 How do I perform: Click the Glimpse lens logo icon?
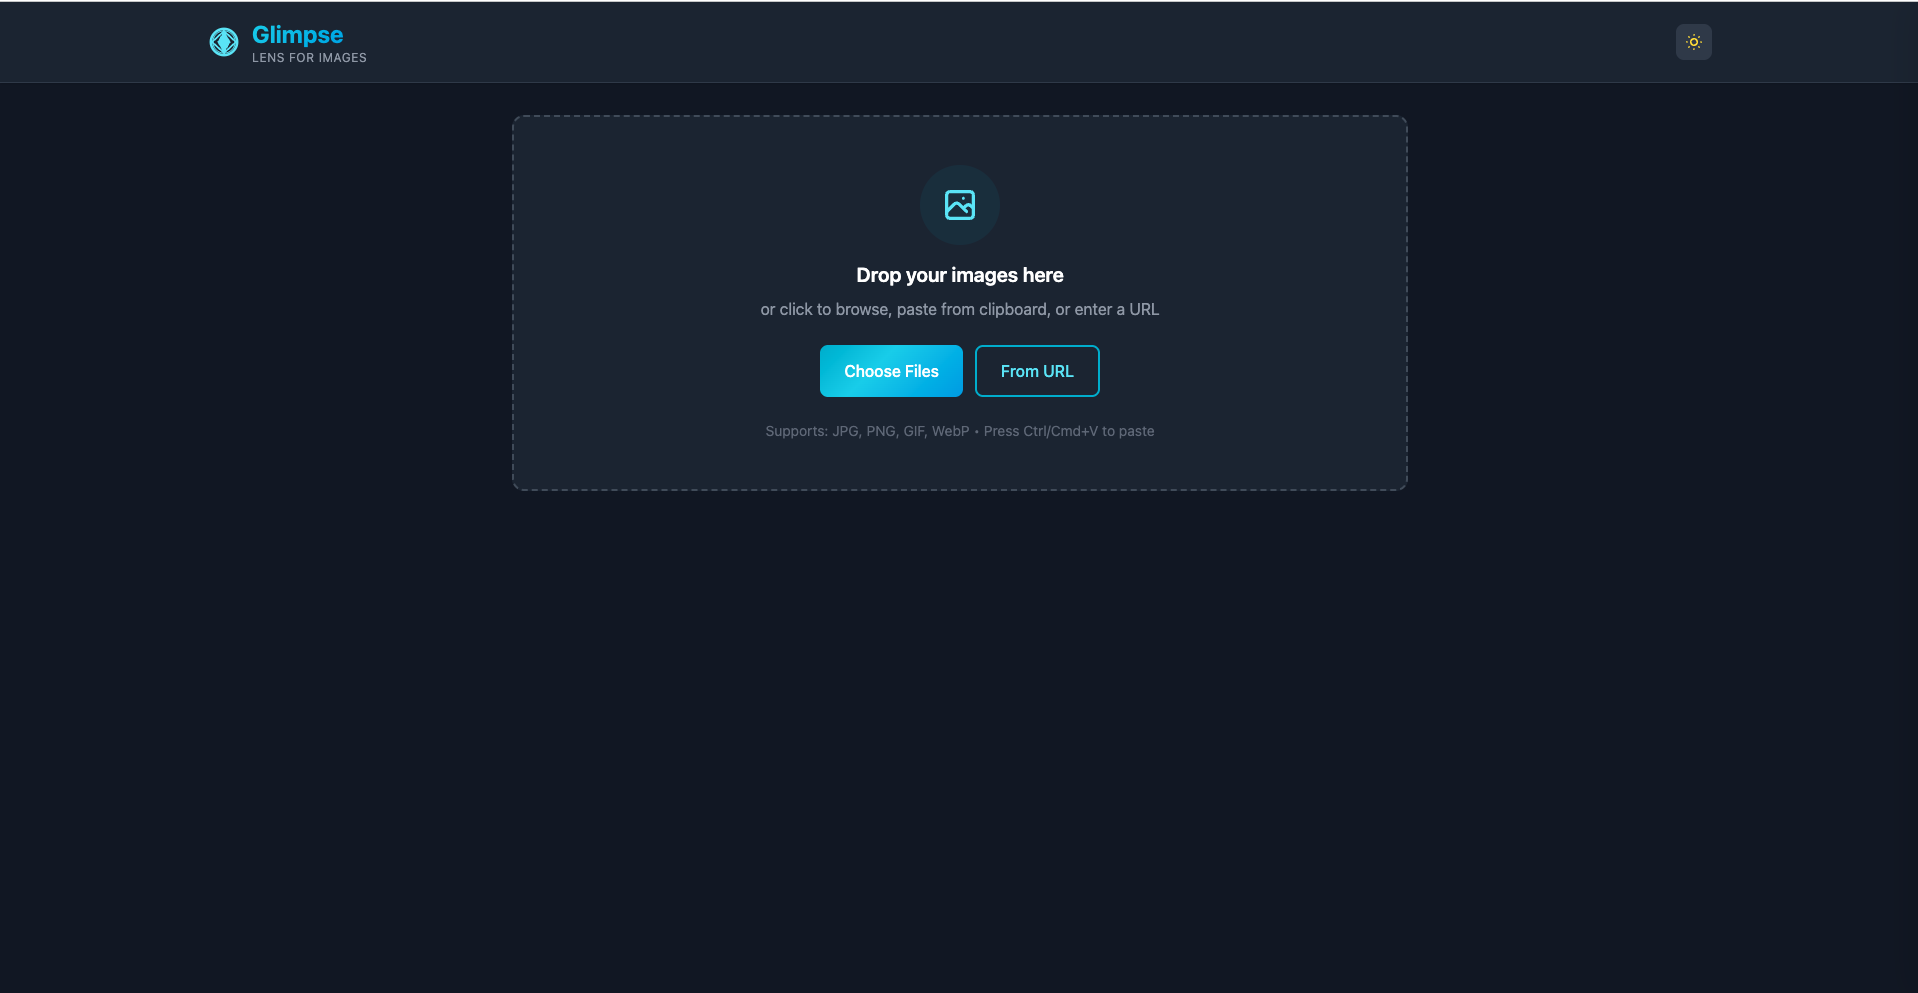pos(224,42)
